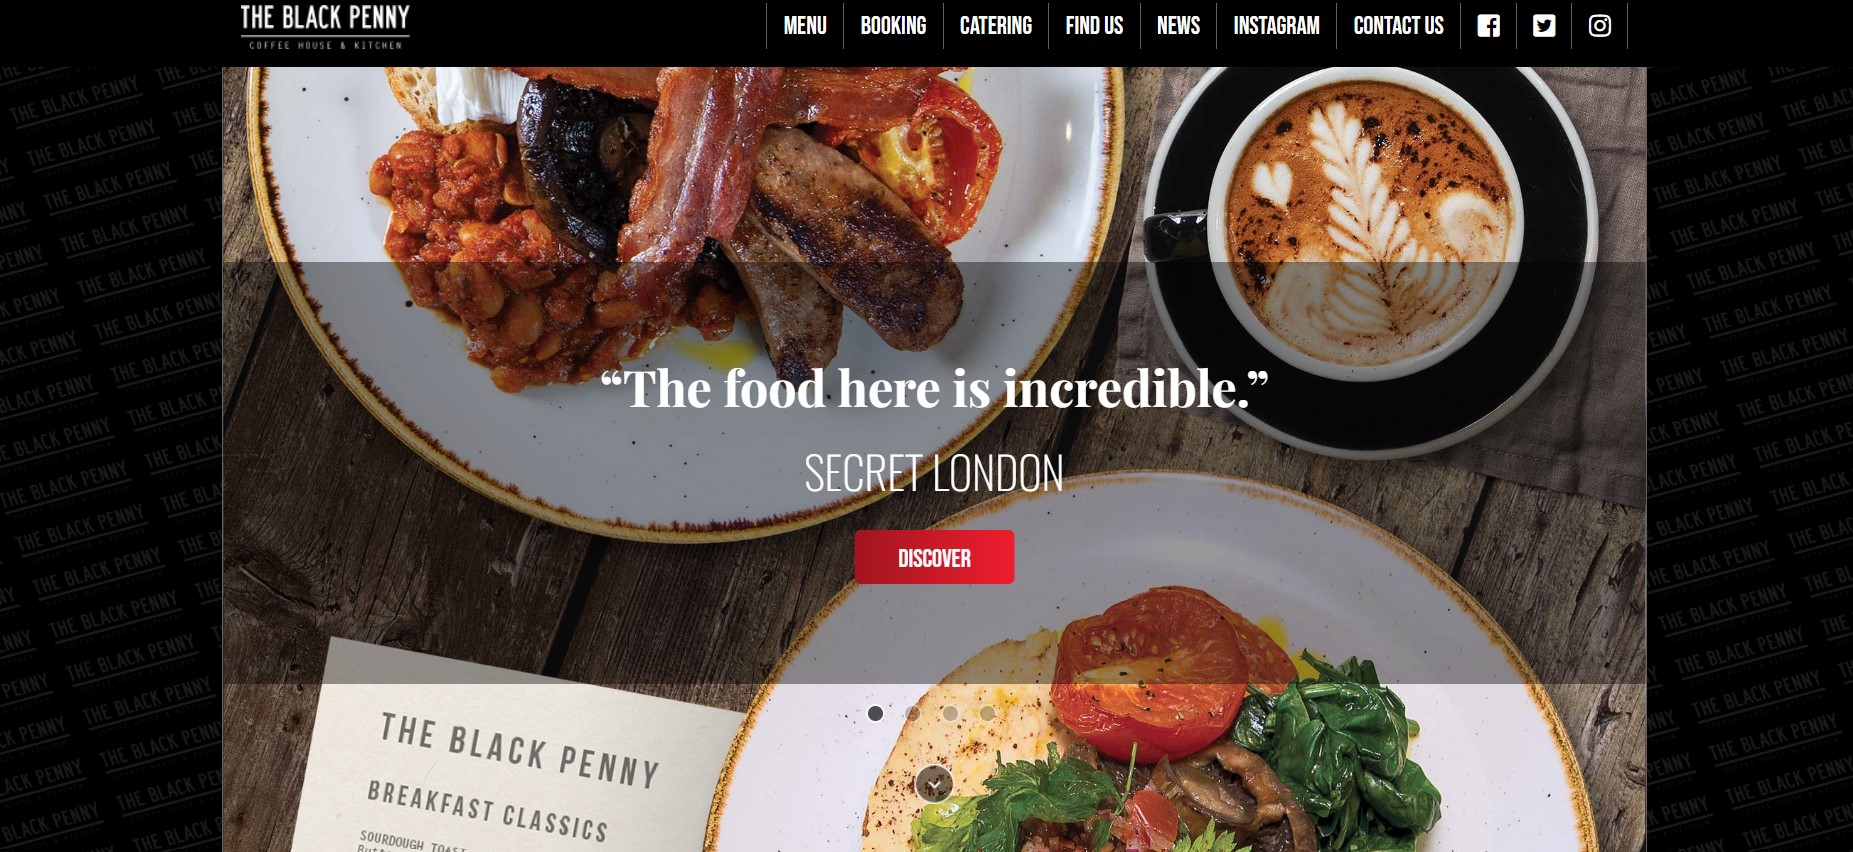Click The Black Penny logo
The image size is (1853, 852).
coord(325,27)
